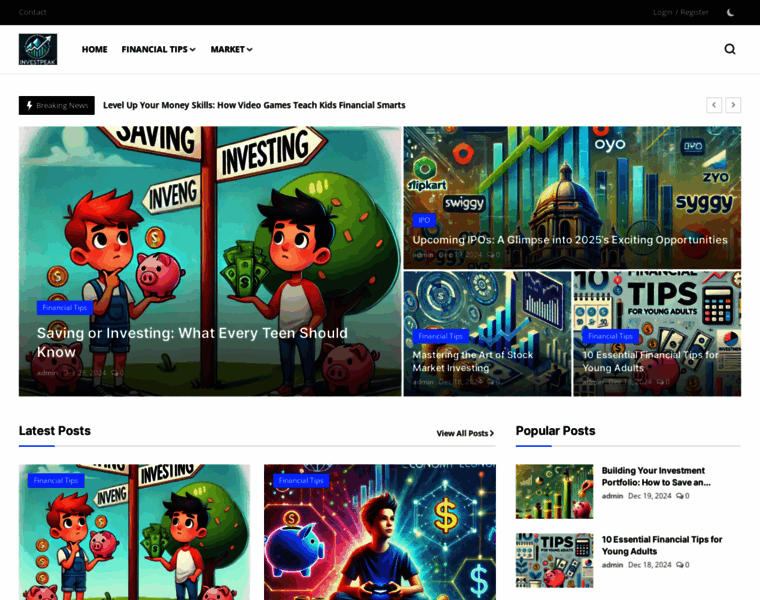Screen dimensions: 760x600
Task: Open 10 Essential Financial Tips featured card title
Action: [650, 361]
